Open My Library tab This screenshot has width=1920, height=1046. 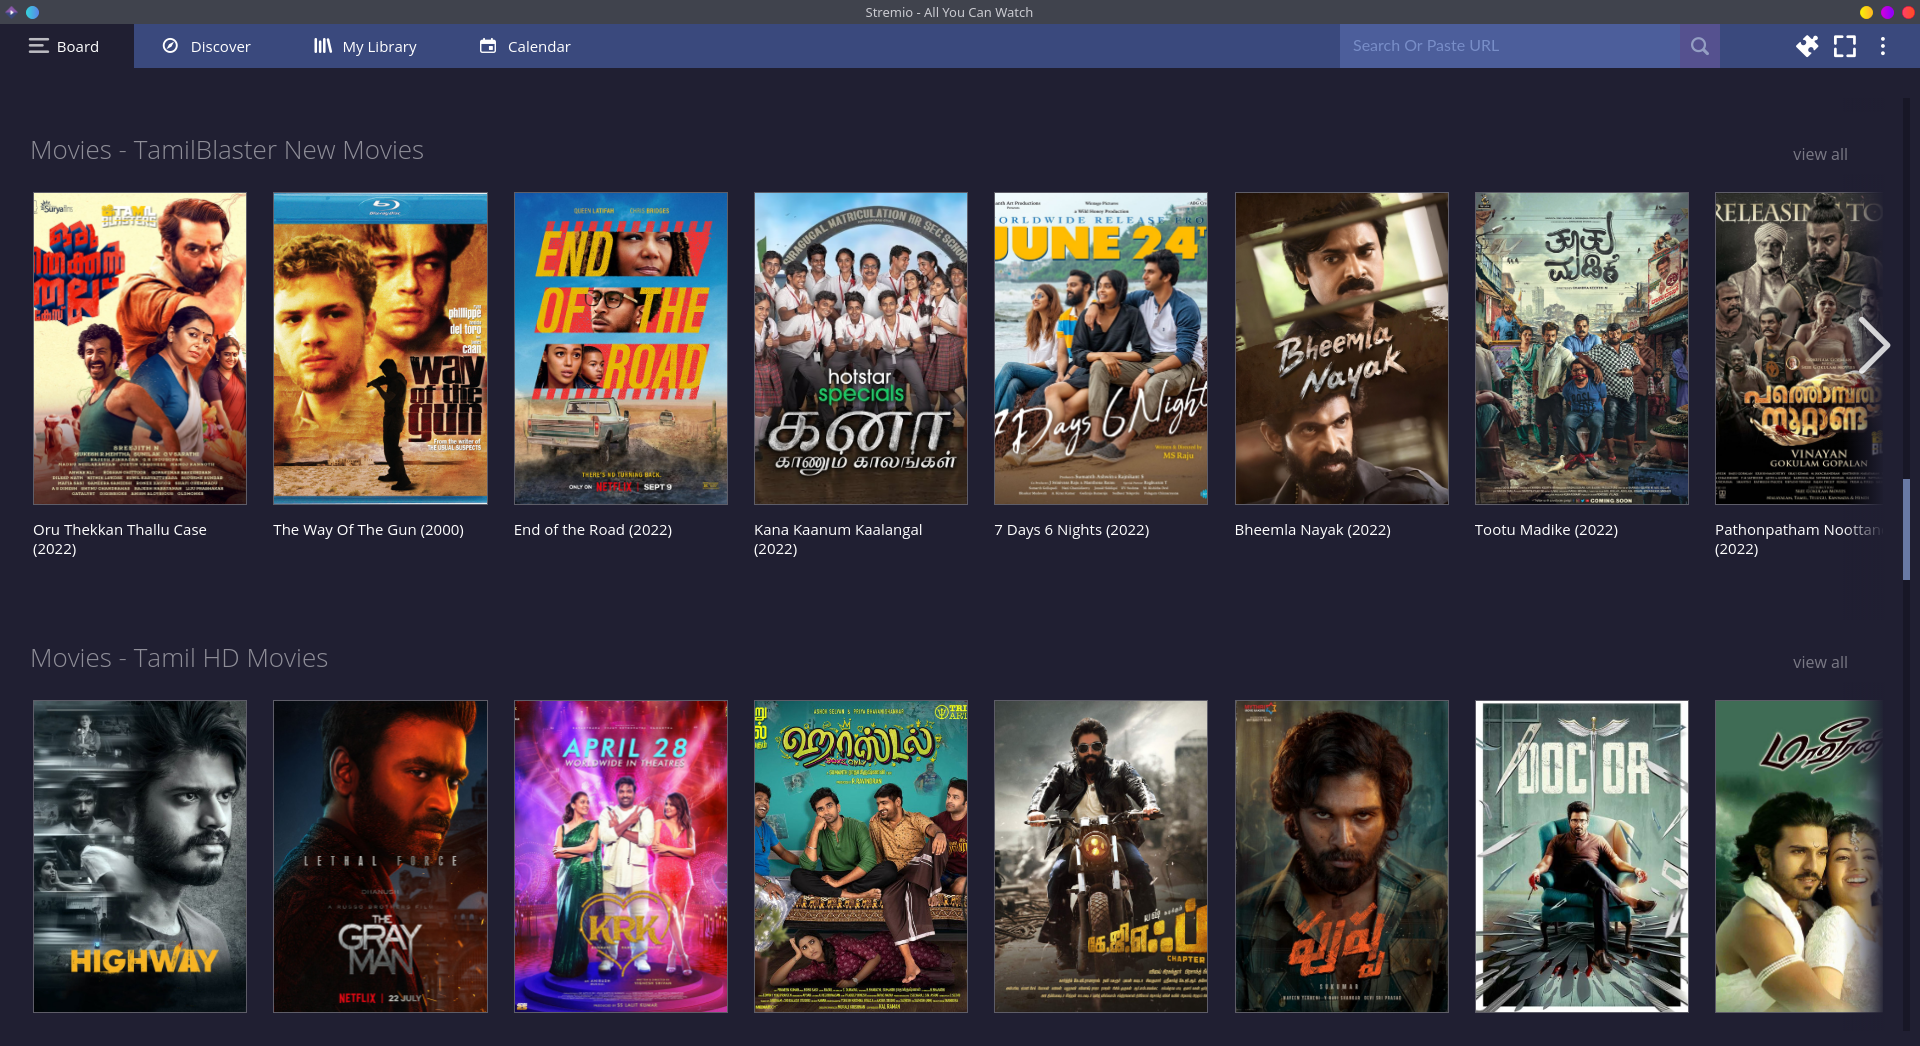coord(365,46)
